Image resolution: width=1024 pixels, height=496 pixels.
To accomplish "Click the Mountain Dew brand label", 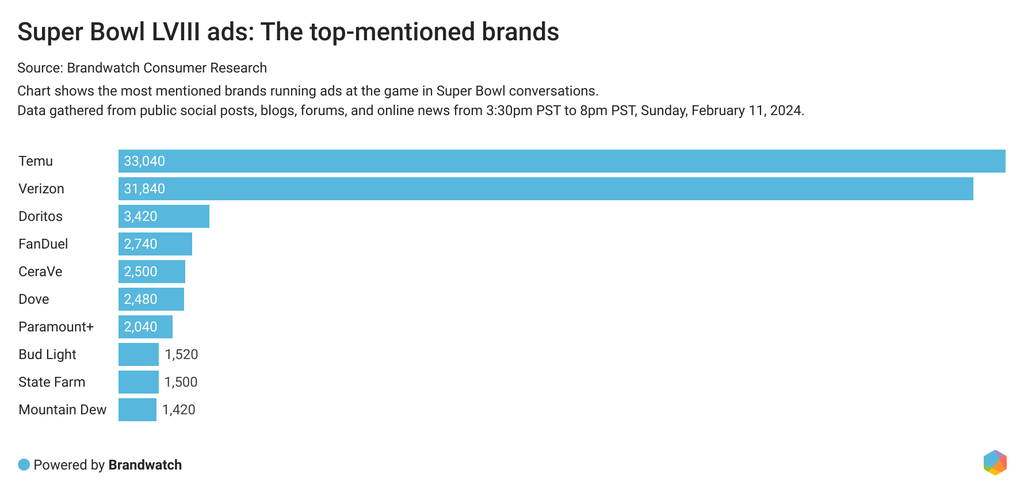I will (x=62, y=409).
